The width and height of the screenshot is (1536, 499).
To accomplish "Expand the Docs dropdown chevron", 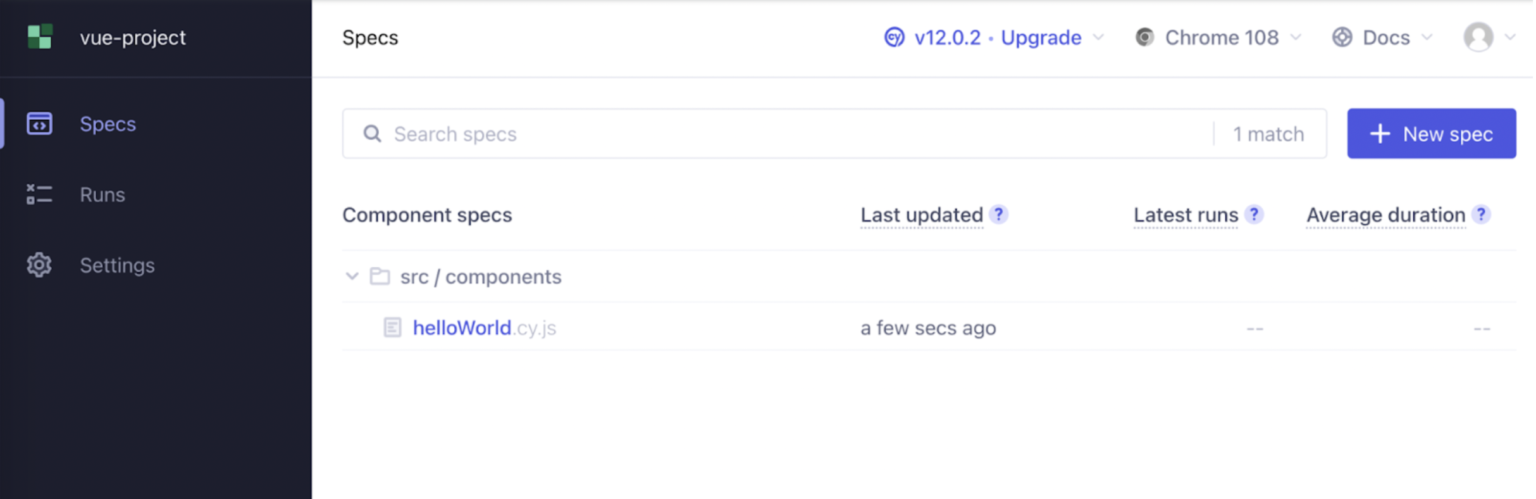I will coord(1427,38).
